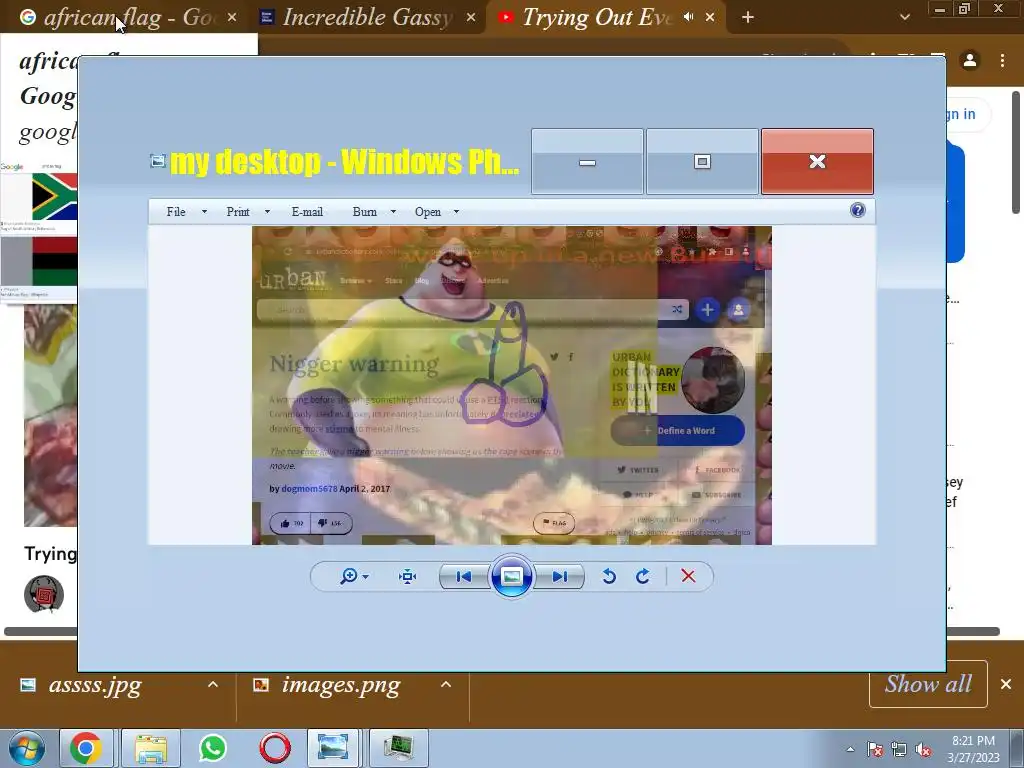Viewport: 1024px width, 768px height.
Task: Click the red-black-green Pan-African flag thumbnail
Action: click(54, 261)
